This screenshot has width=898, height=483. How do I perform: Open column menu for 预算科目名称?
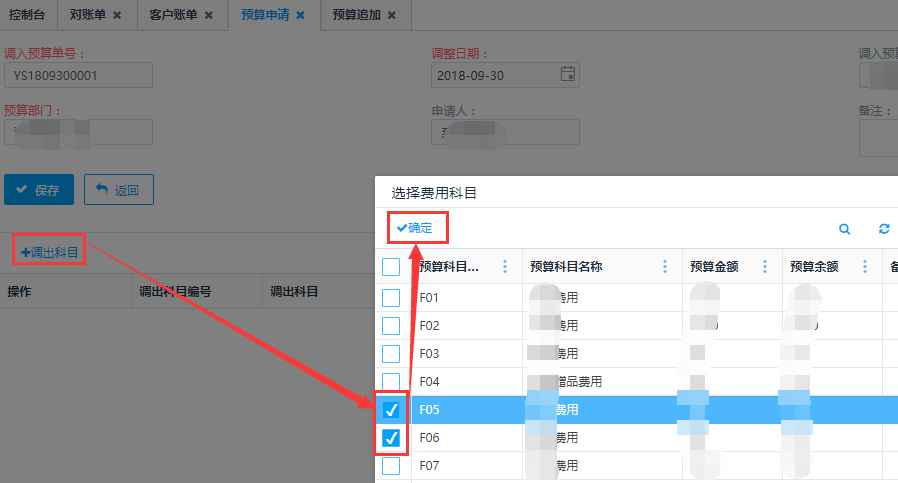click(x=665, y=267)
